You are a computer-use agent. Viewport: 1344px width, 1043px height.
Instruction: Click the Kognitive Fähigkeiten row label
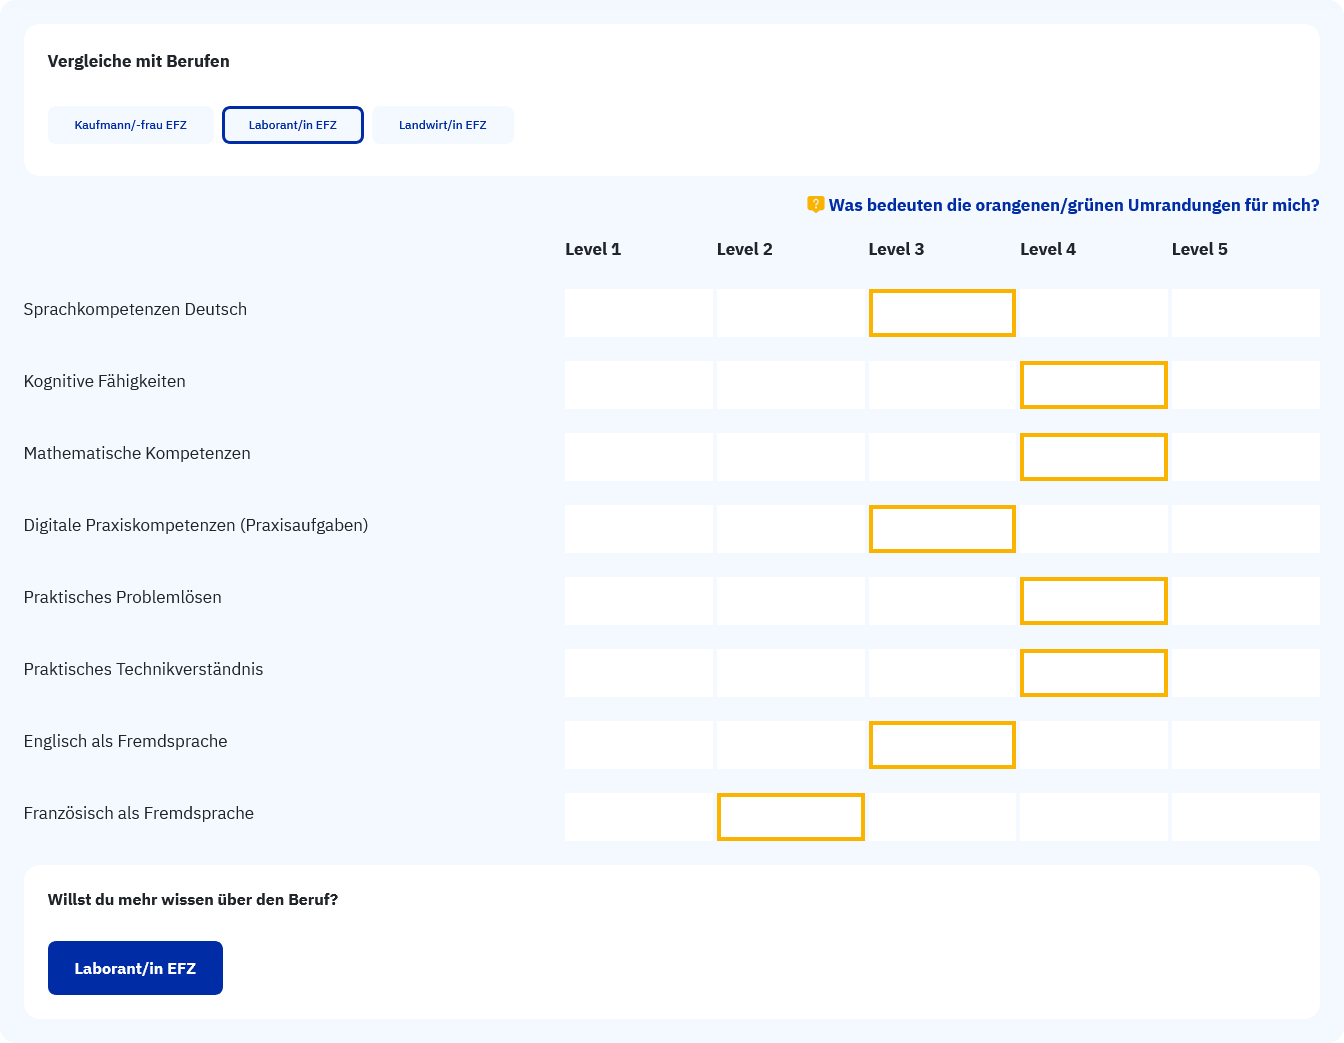[105, 381]
